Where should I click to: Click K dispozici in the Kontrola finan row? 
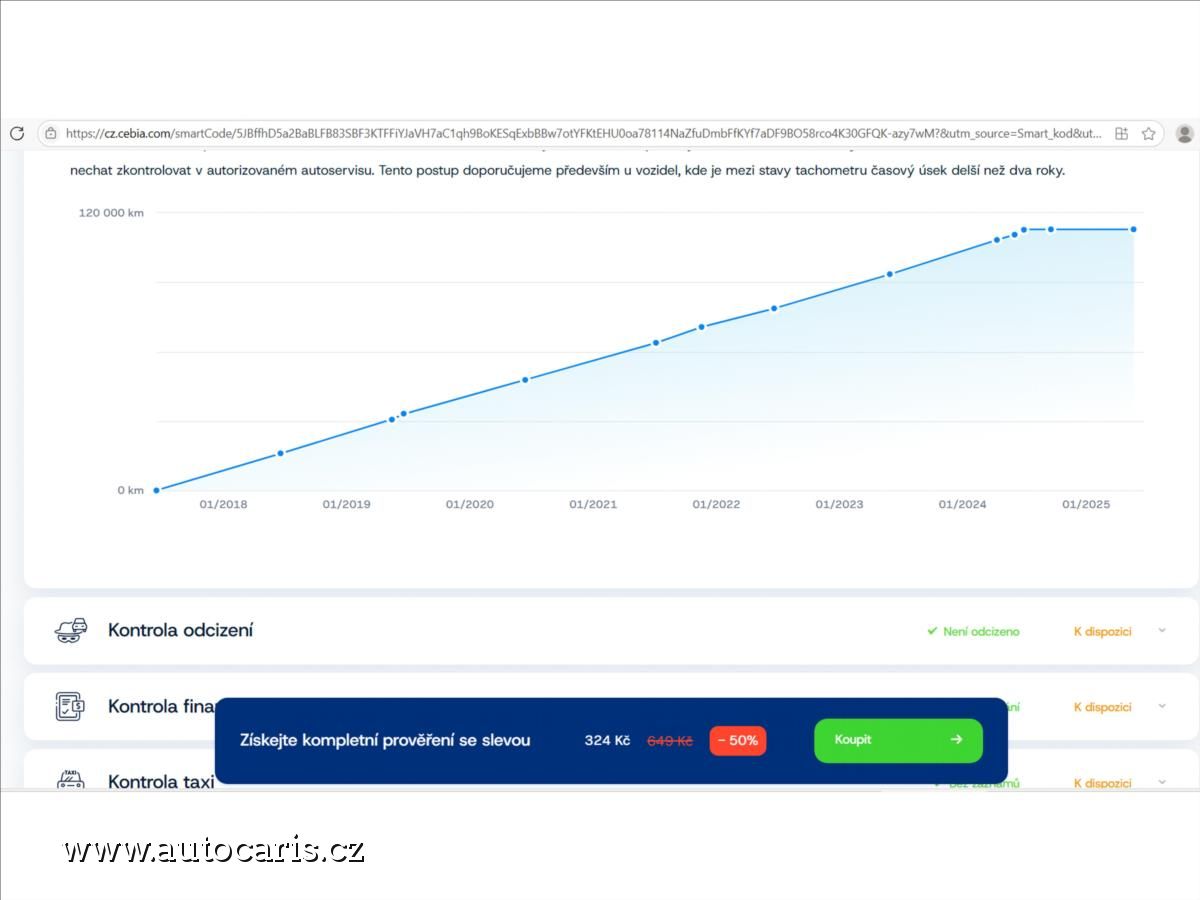click(1102, 707)
